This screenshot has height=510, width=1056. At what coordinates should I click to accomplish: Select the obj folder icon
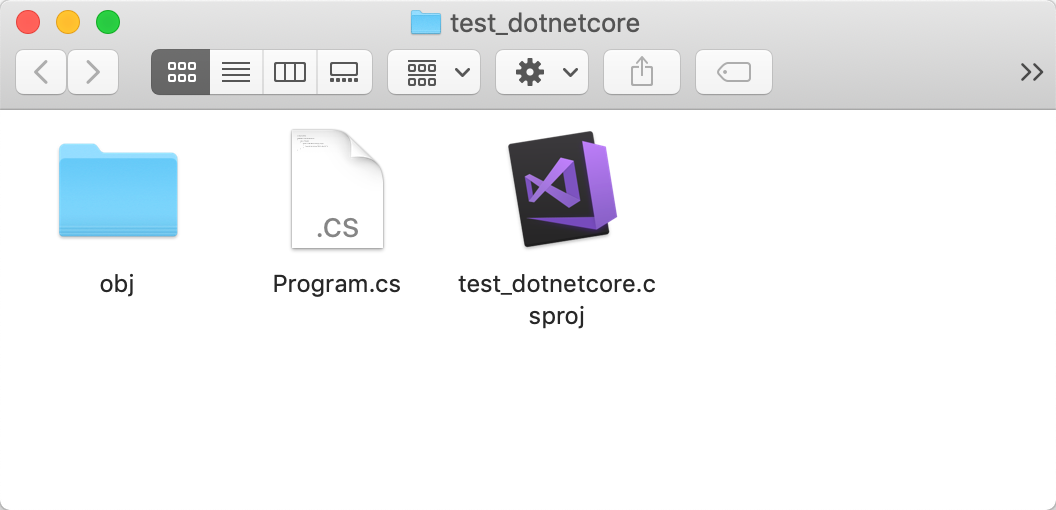[118, 190]
